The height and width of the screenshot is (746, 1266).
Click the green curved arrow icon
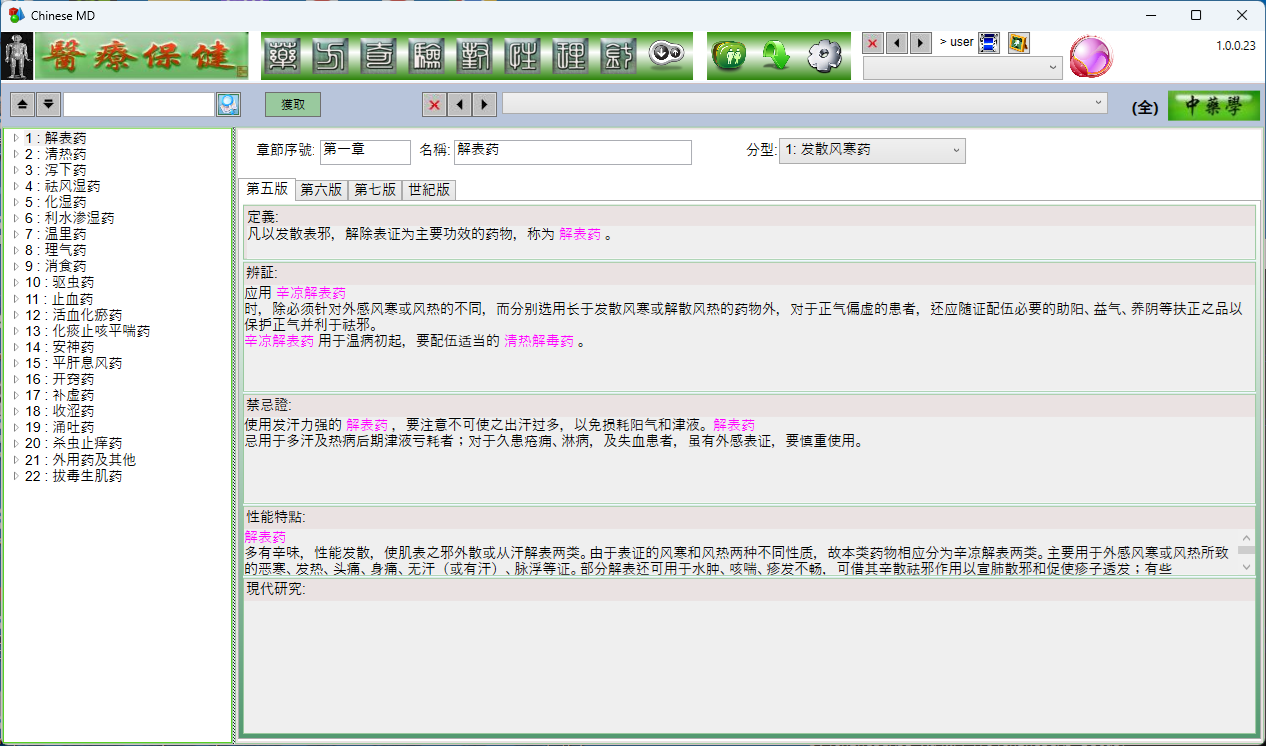coord(778,56)
